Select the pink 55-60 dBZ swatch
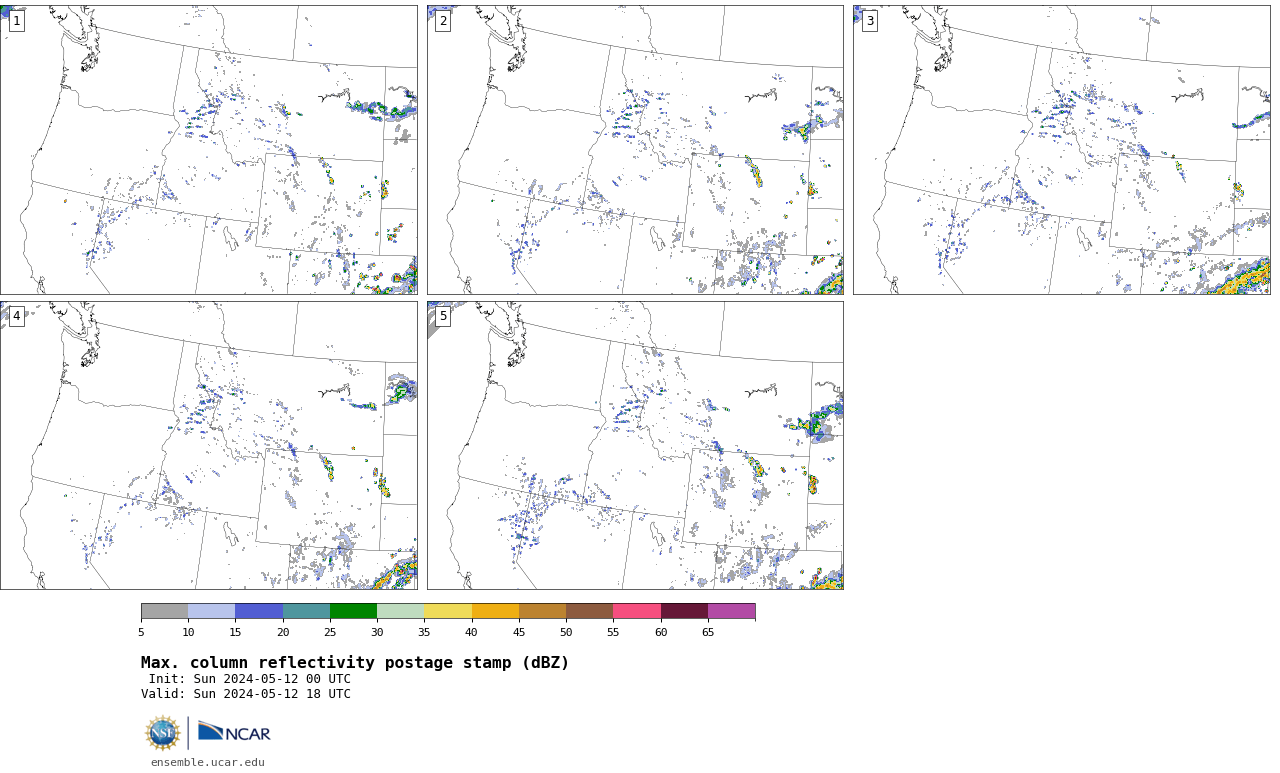 [x=637, y=611]
